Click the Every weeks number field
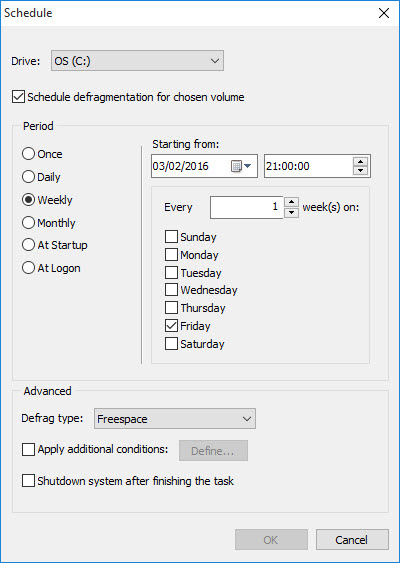This screenshot has width=400, height=563. click(x=246, y=207)
